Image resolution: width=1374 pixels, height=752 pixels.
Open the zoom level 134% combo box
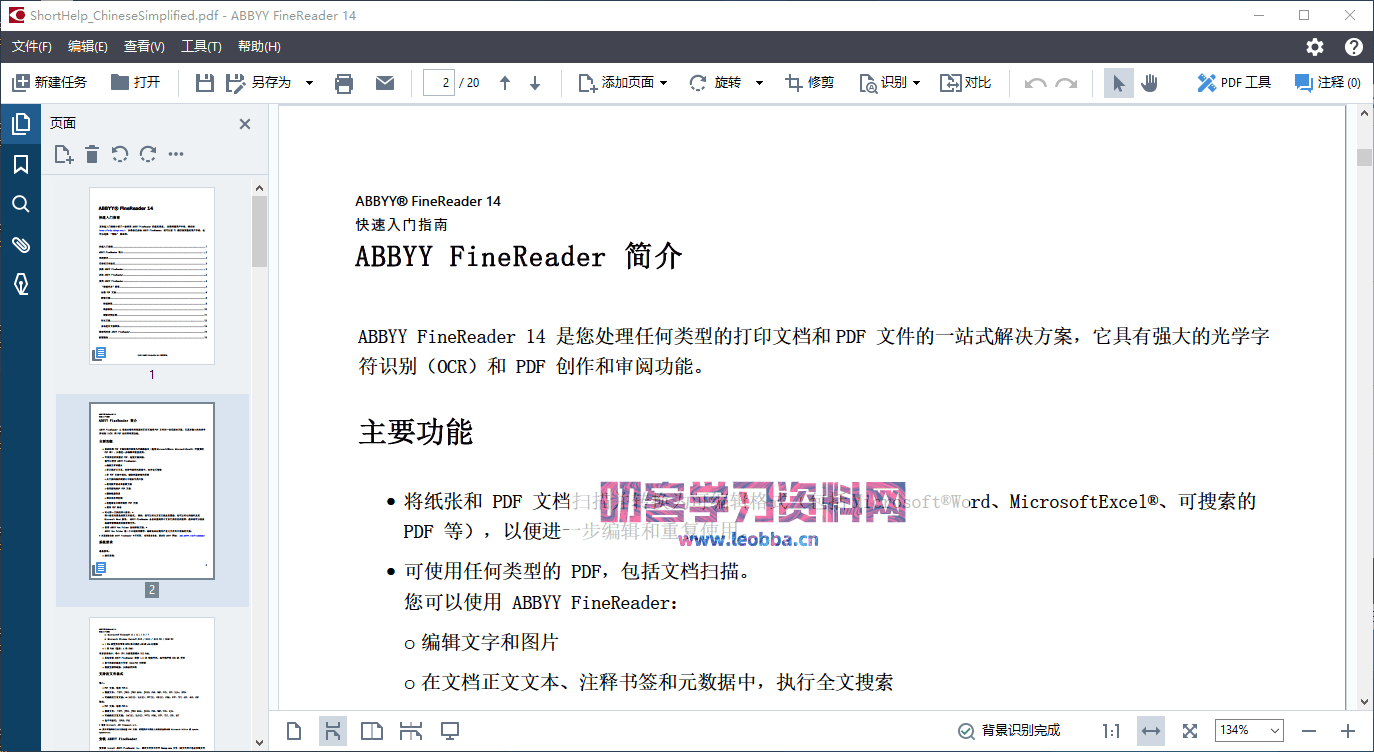[1248, 731]
